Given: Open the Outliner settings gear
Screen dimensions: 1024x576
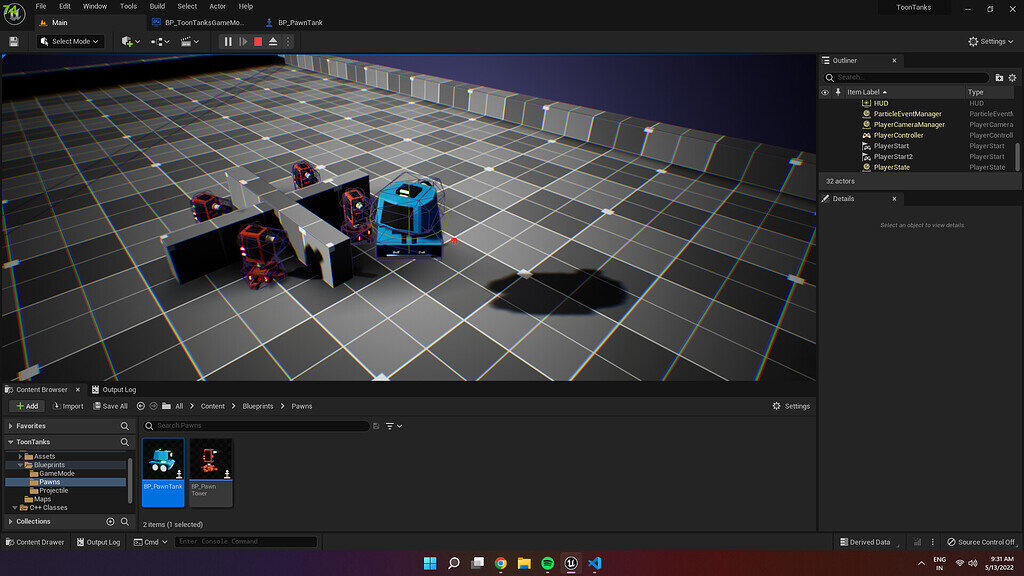Looking at the screenshot, I should click(1013, 77).
